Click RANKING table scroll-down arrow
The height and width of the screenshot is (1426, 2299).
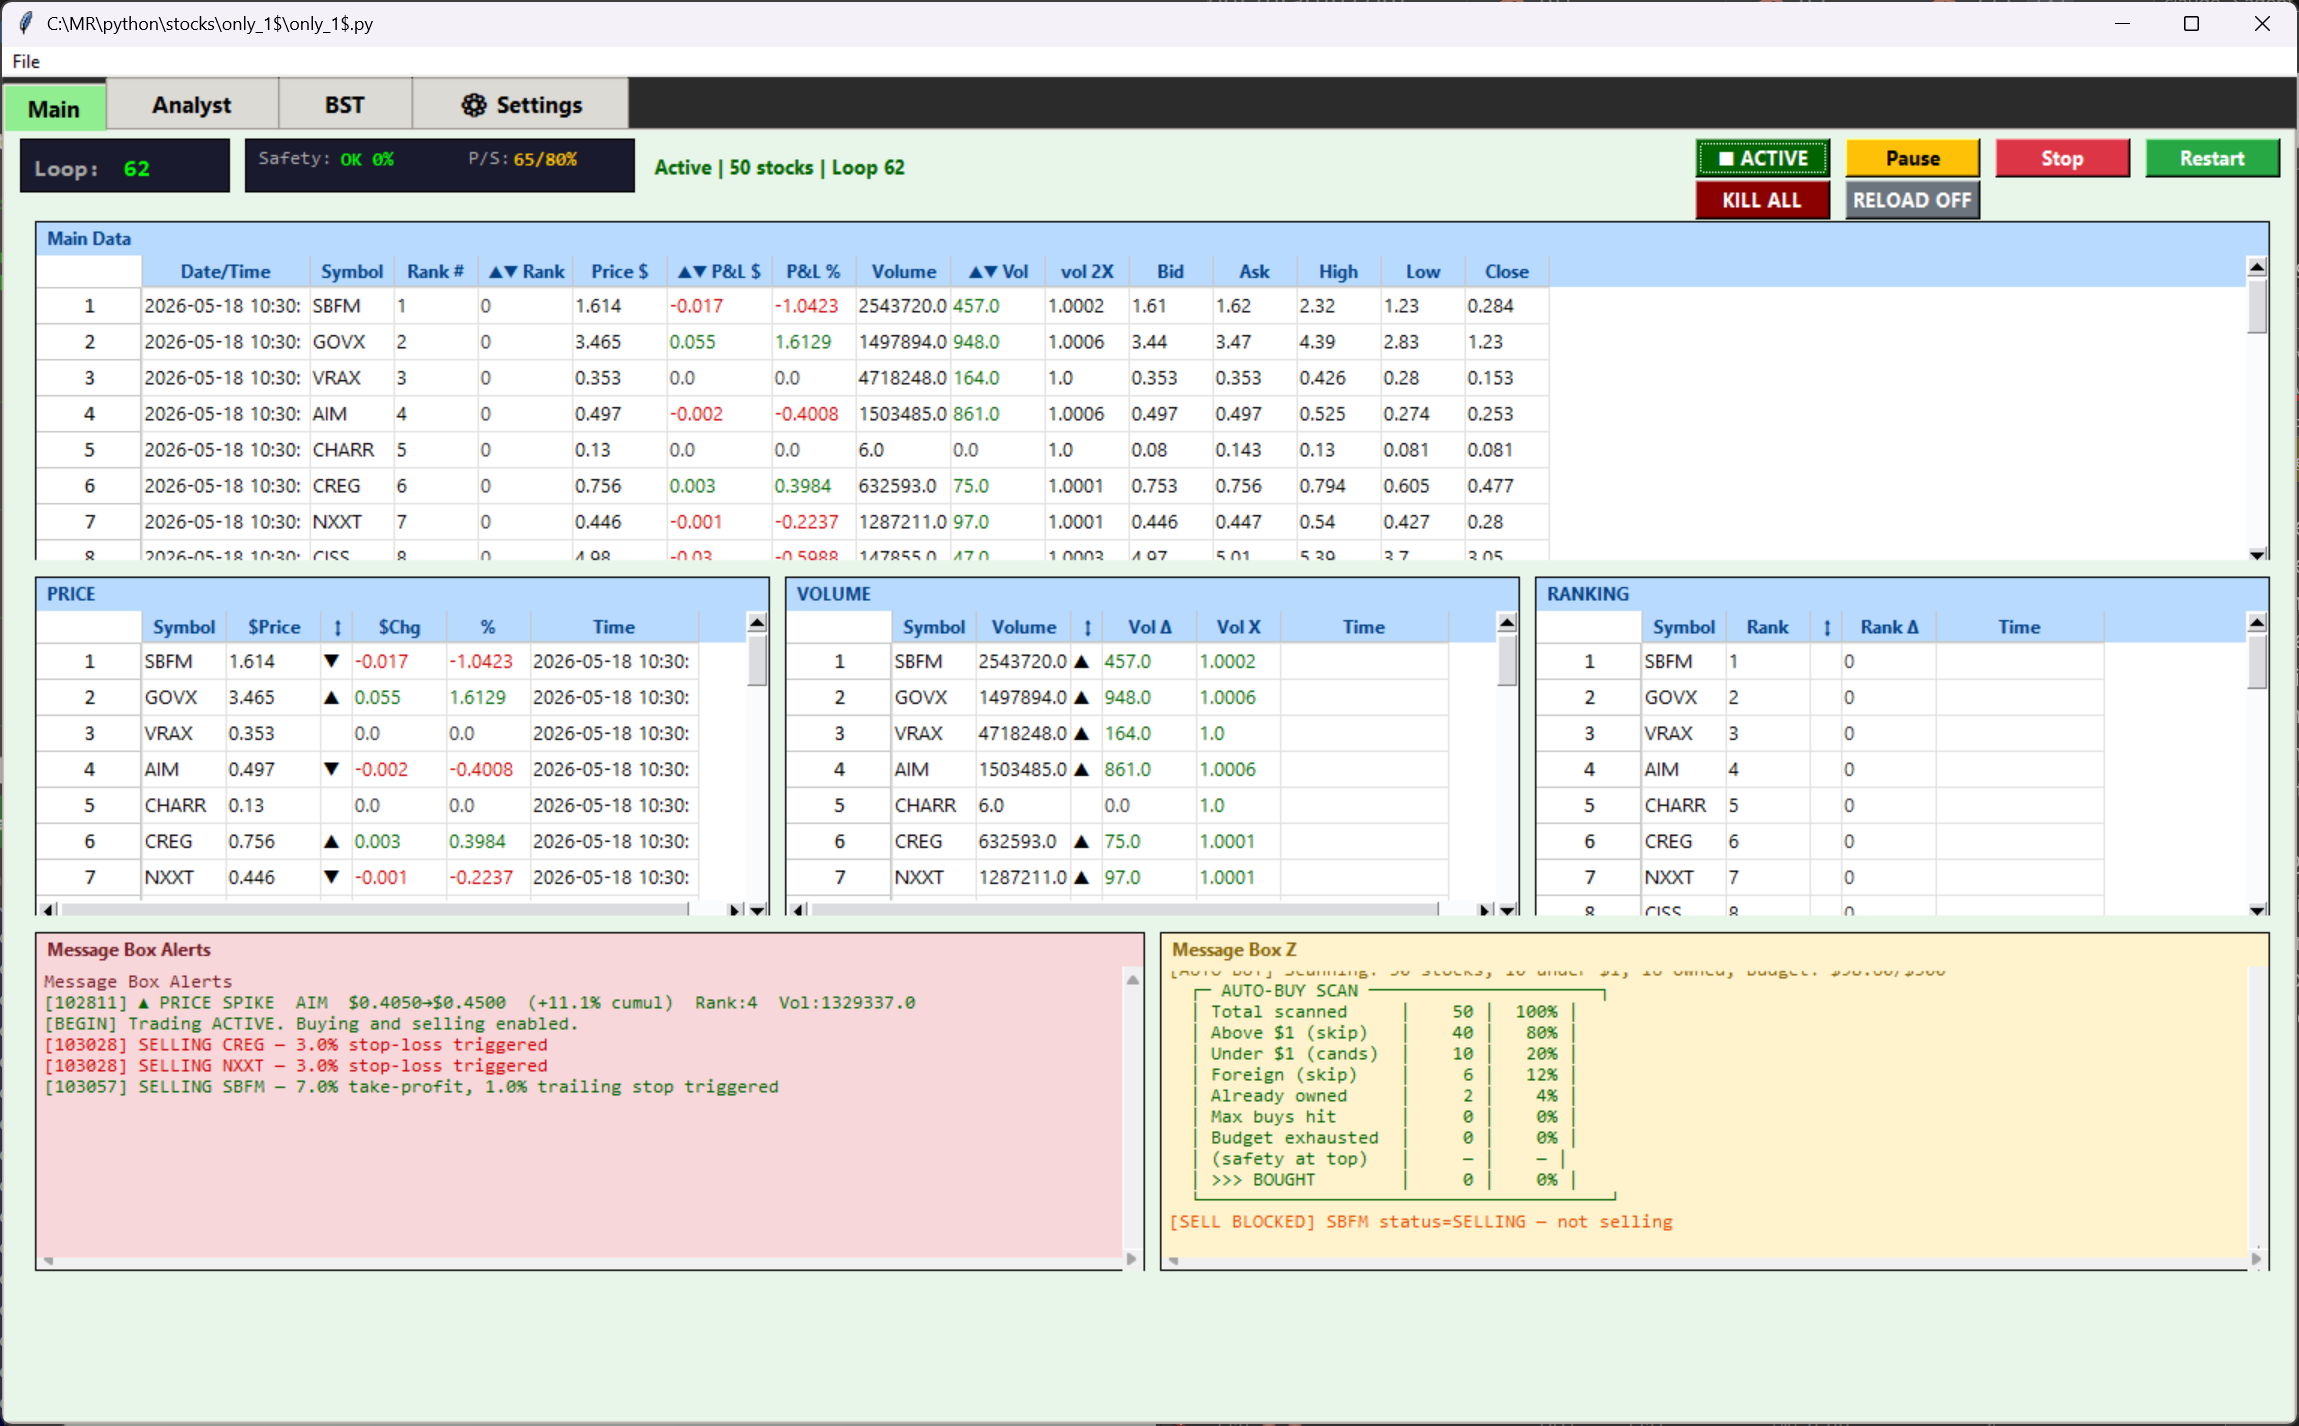point(2257,909)
